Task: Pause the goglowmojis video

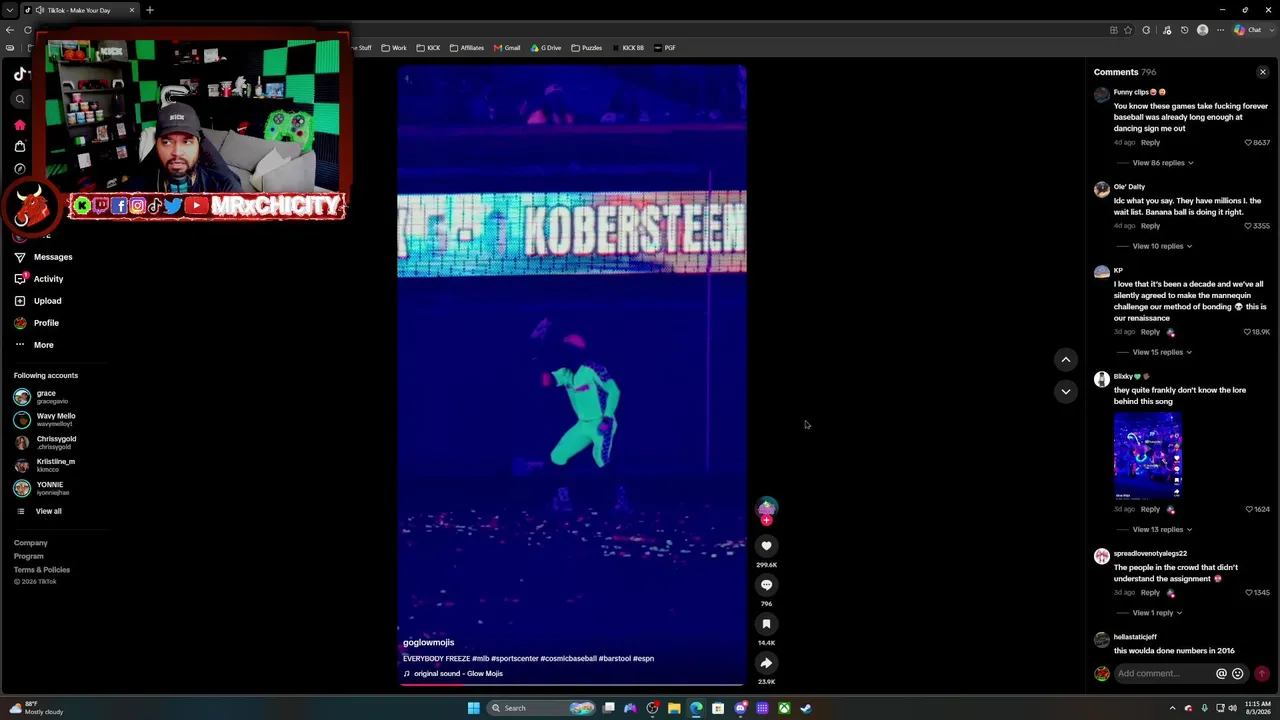Action: coord(572,376)
